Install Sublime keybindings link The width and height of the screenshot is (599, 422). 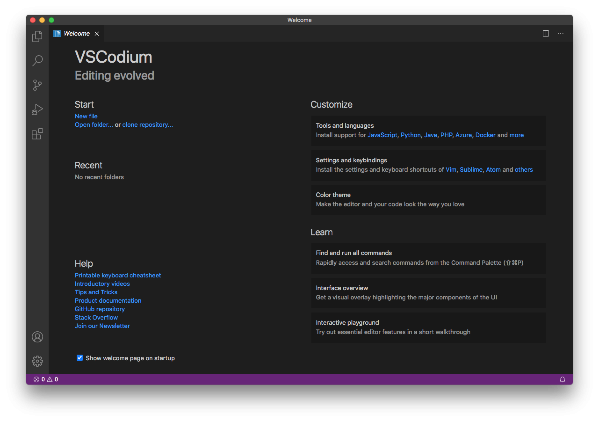tap(471, 170)
